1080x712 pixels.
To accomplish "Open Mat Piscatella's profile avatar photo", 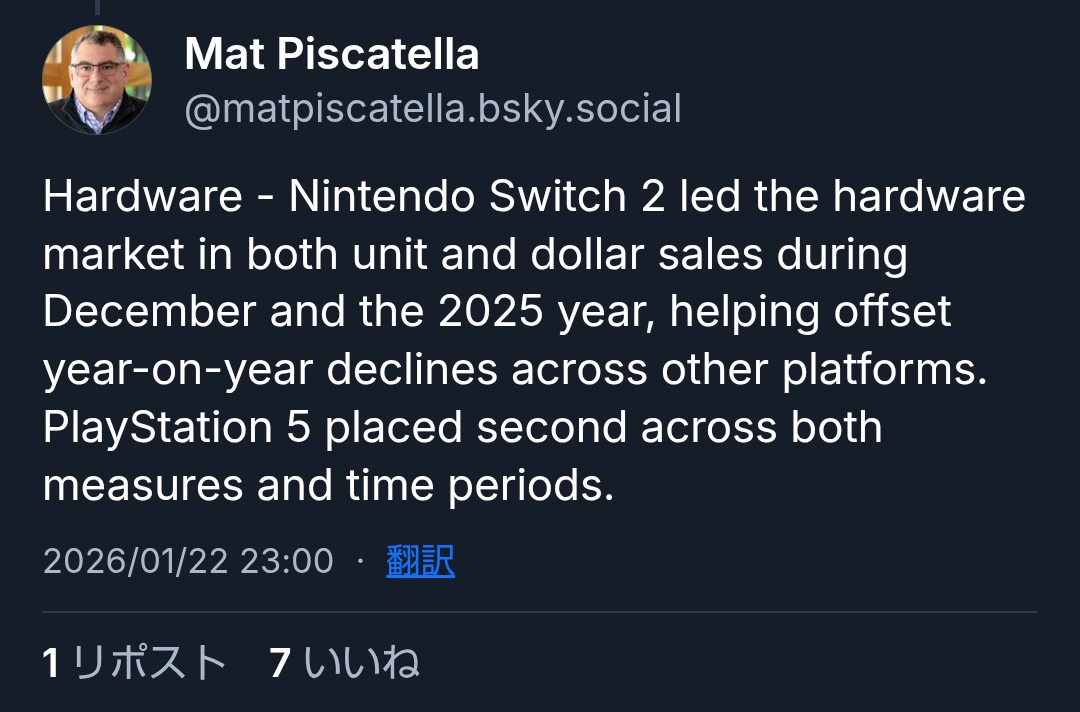I will coord(97,80).
